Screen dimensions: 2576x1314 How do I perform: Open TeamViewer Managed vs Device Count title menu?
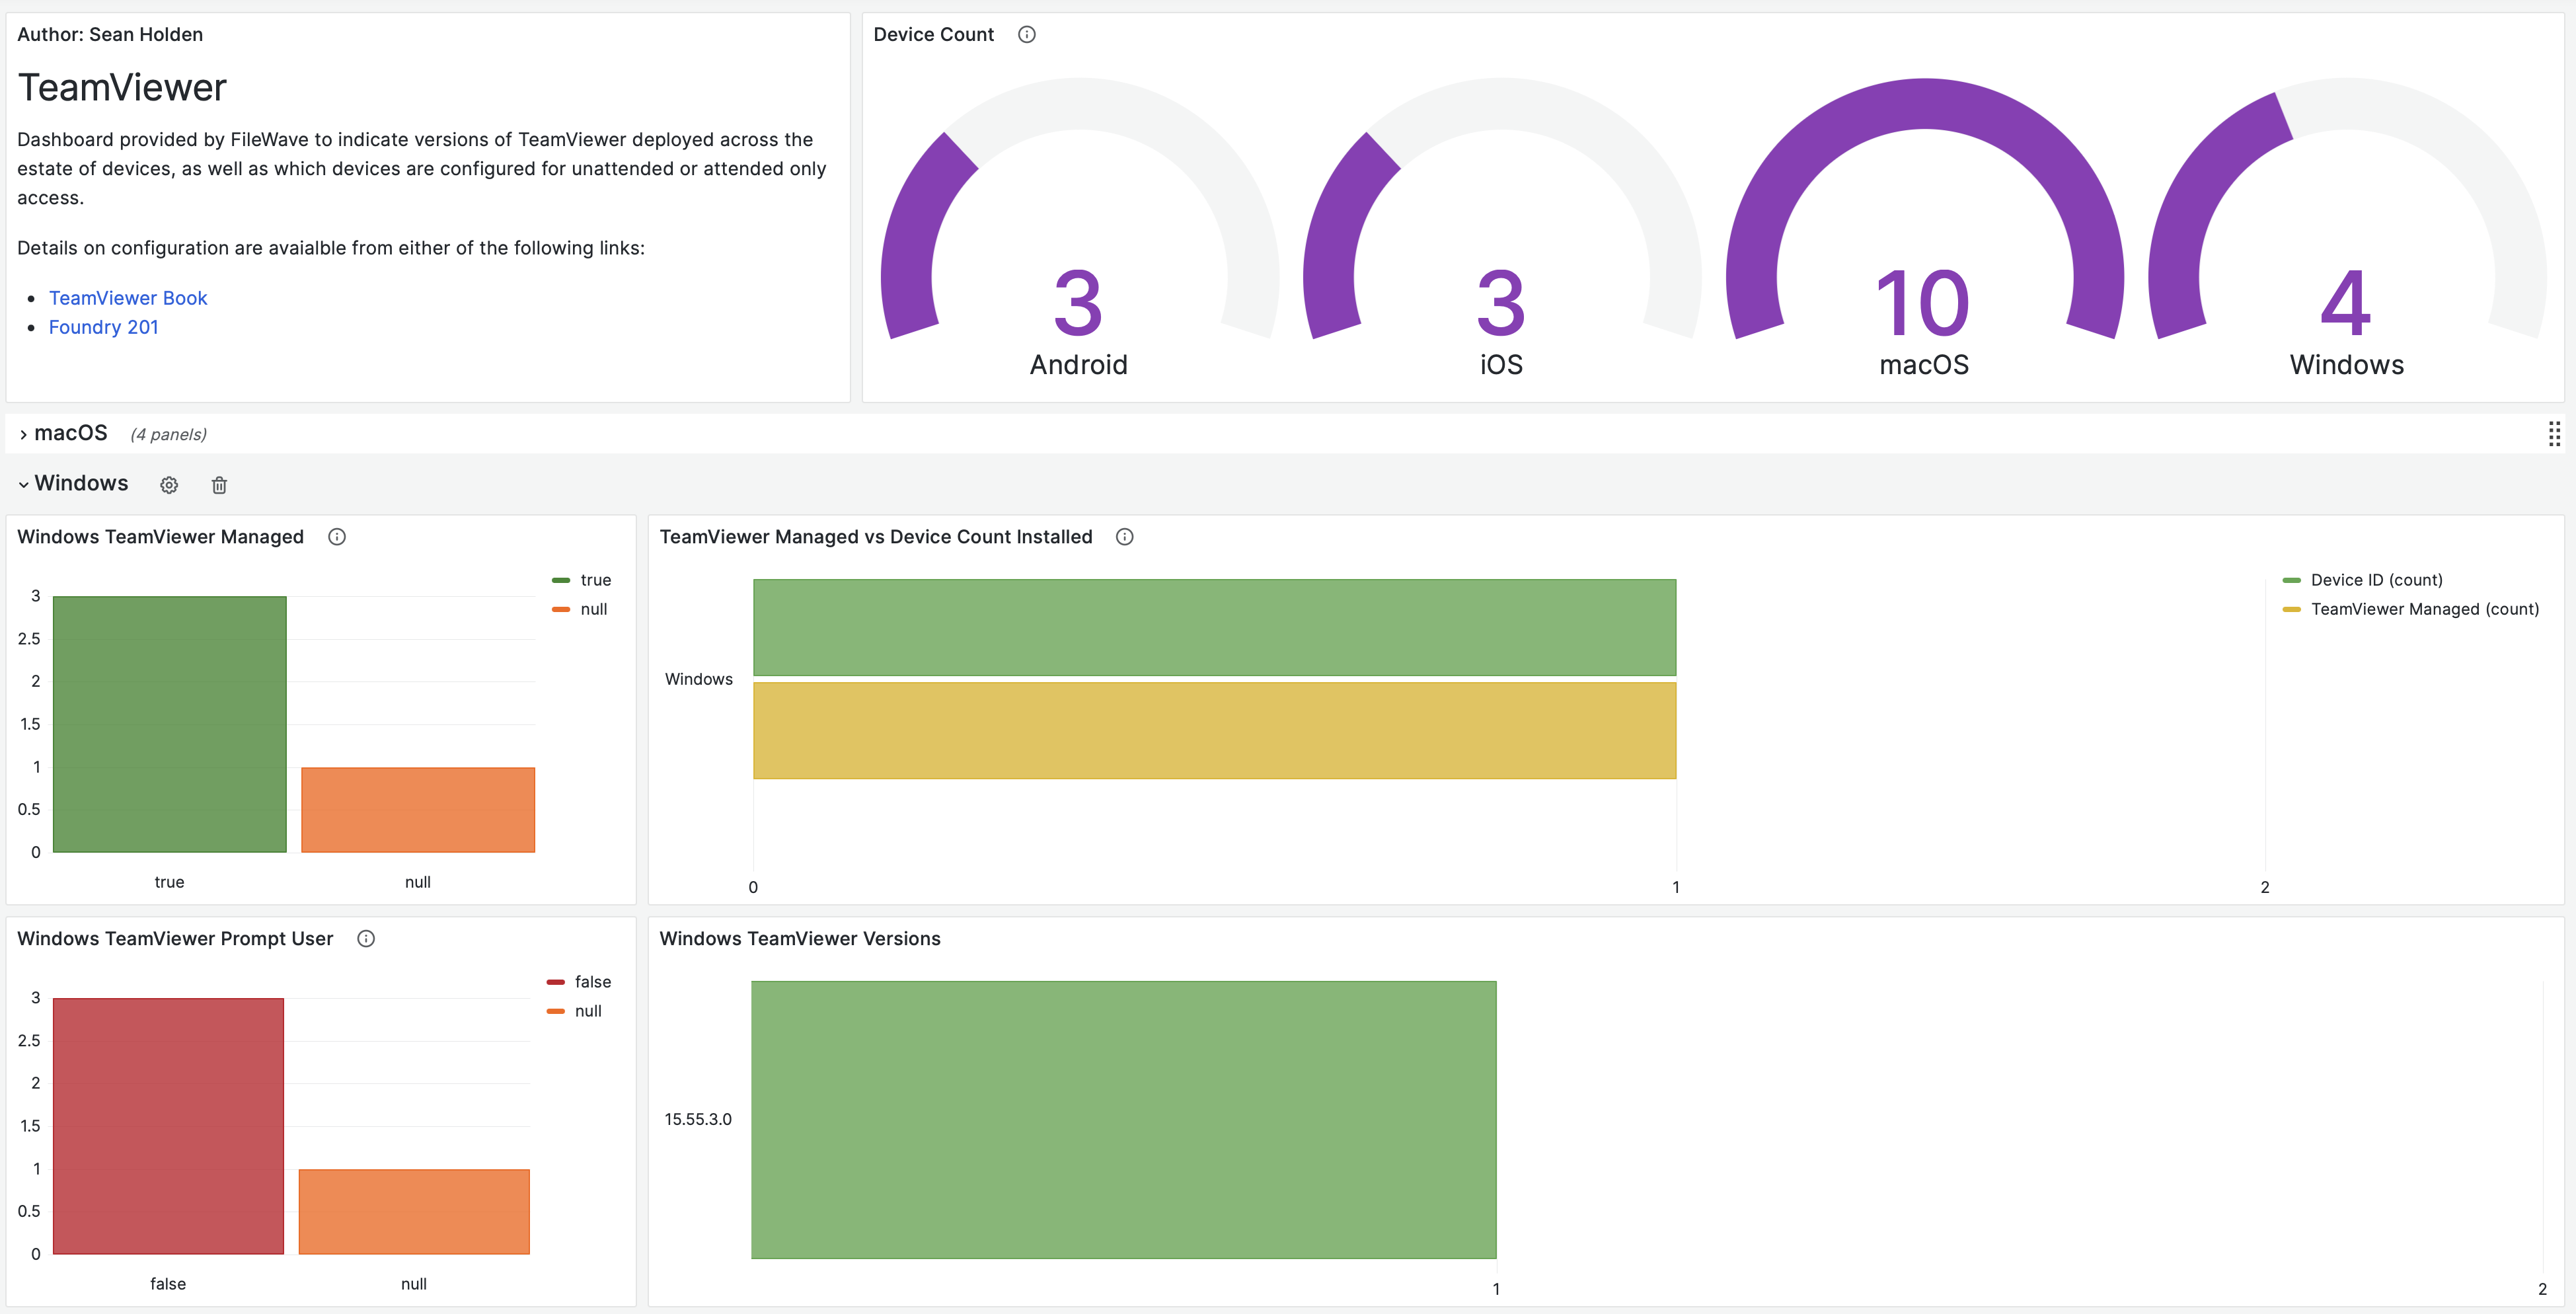click(876, 537)
